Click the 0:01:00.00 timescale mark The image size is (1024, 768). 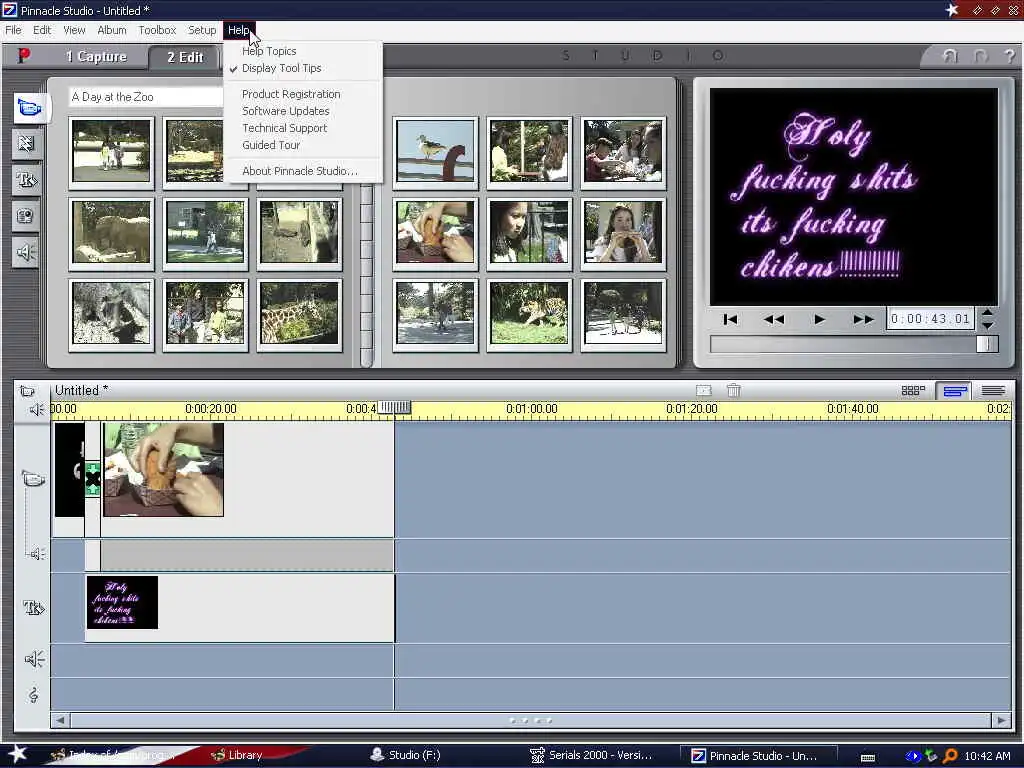pyautogui.click(x=532, y=409)
